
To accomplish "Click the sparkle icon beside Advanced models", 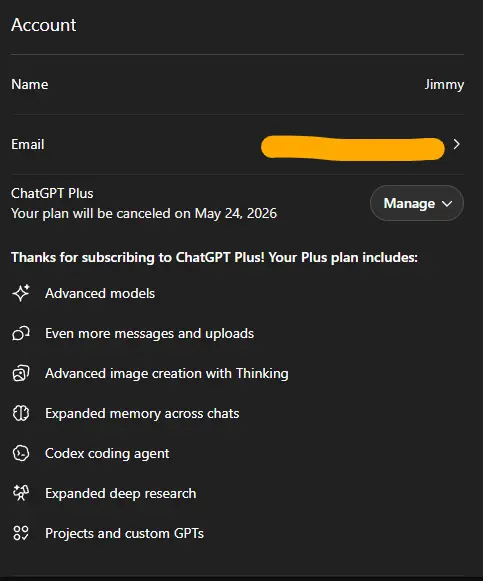I will tap(21, 293).
